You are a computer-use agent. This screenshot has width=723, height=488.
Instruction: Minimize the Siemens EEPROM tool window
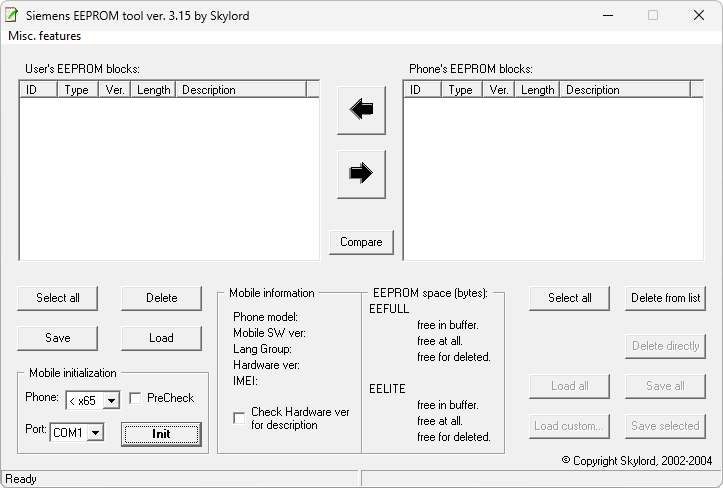click(x=608, y=15)
